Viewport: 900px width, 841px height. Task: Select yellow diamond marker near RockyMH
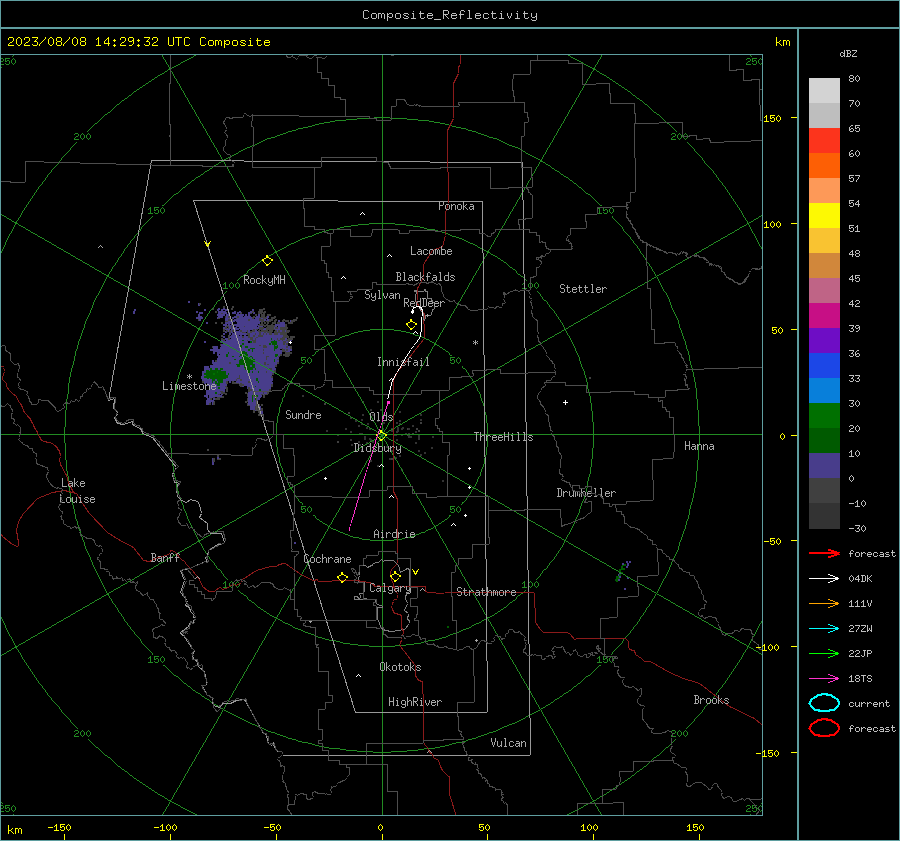tap(267, 261)
